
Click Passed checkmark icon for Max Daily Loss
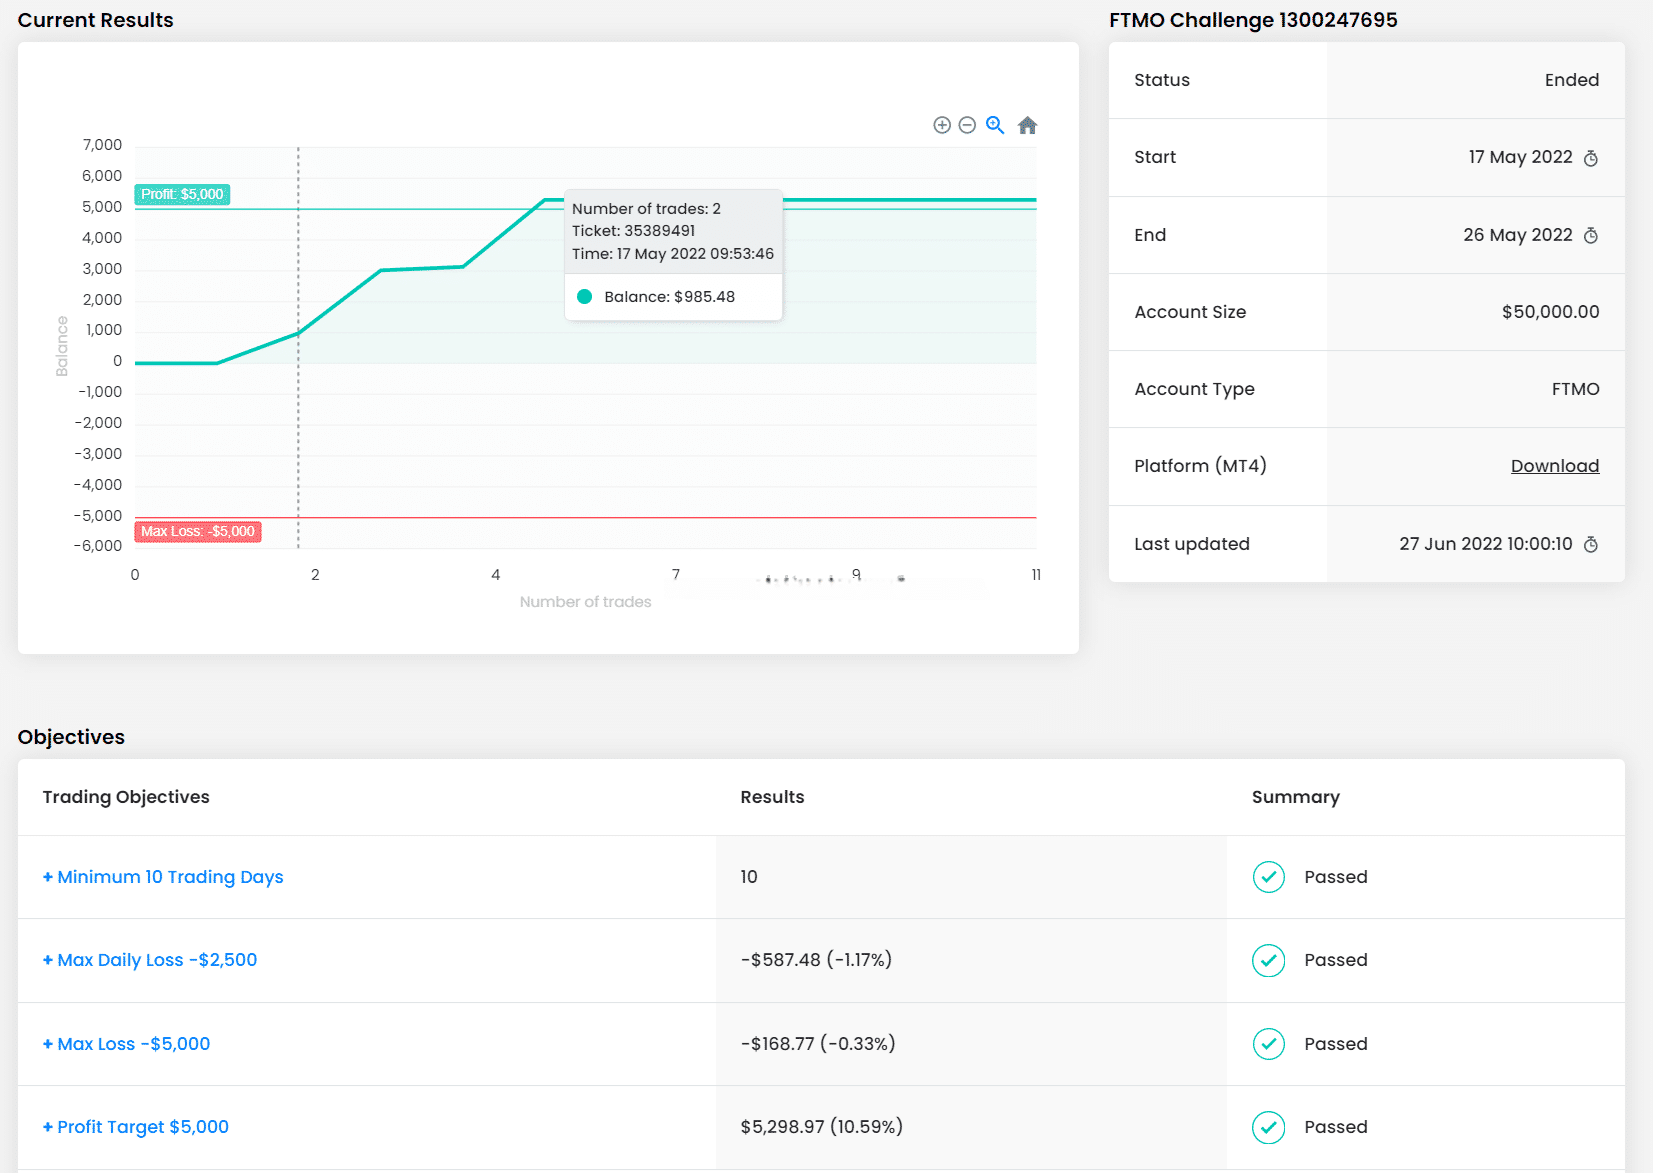1268,961
